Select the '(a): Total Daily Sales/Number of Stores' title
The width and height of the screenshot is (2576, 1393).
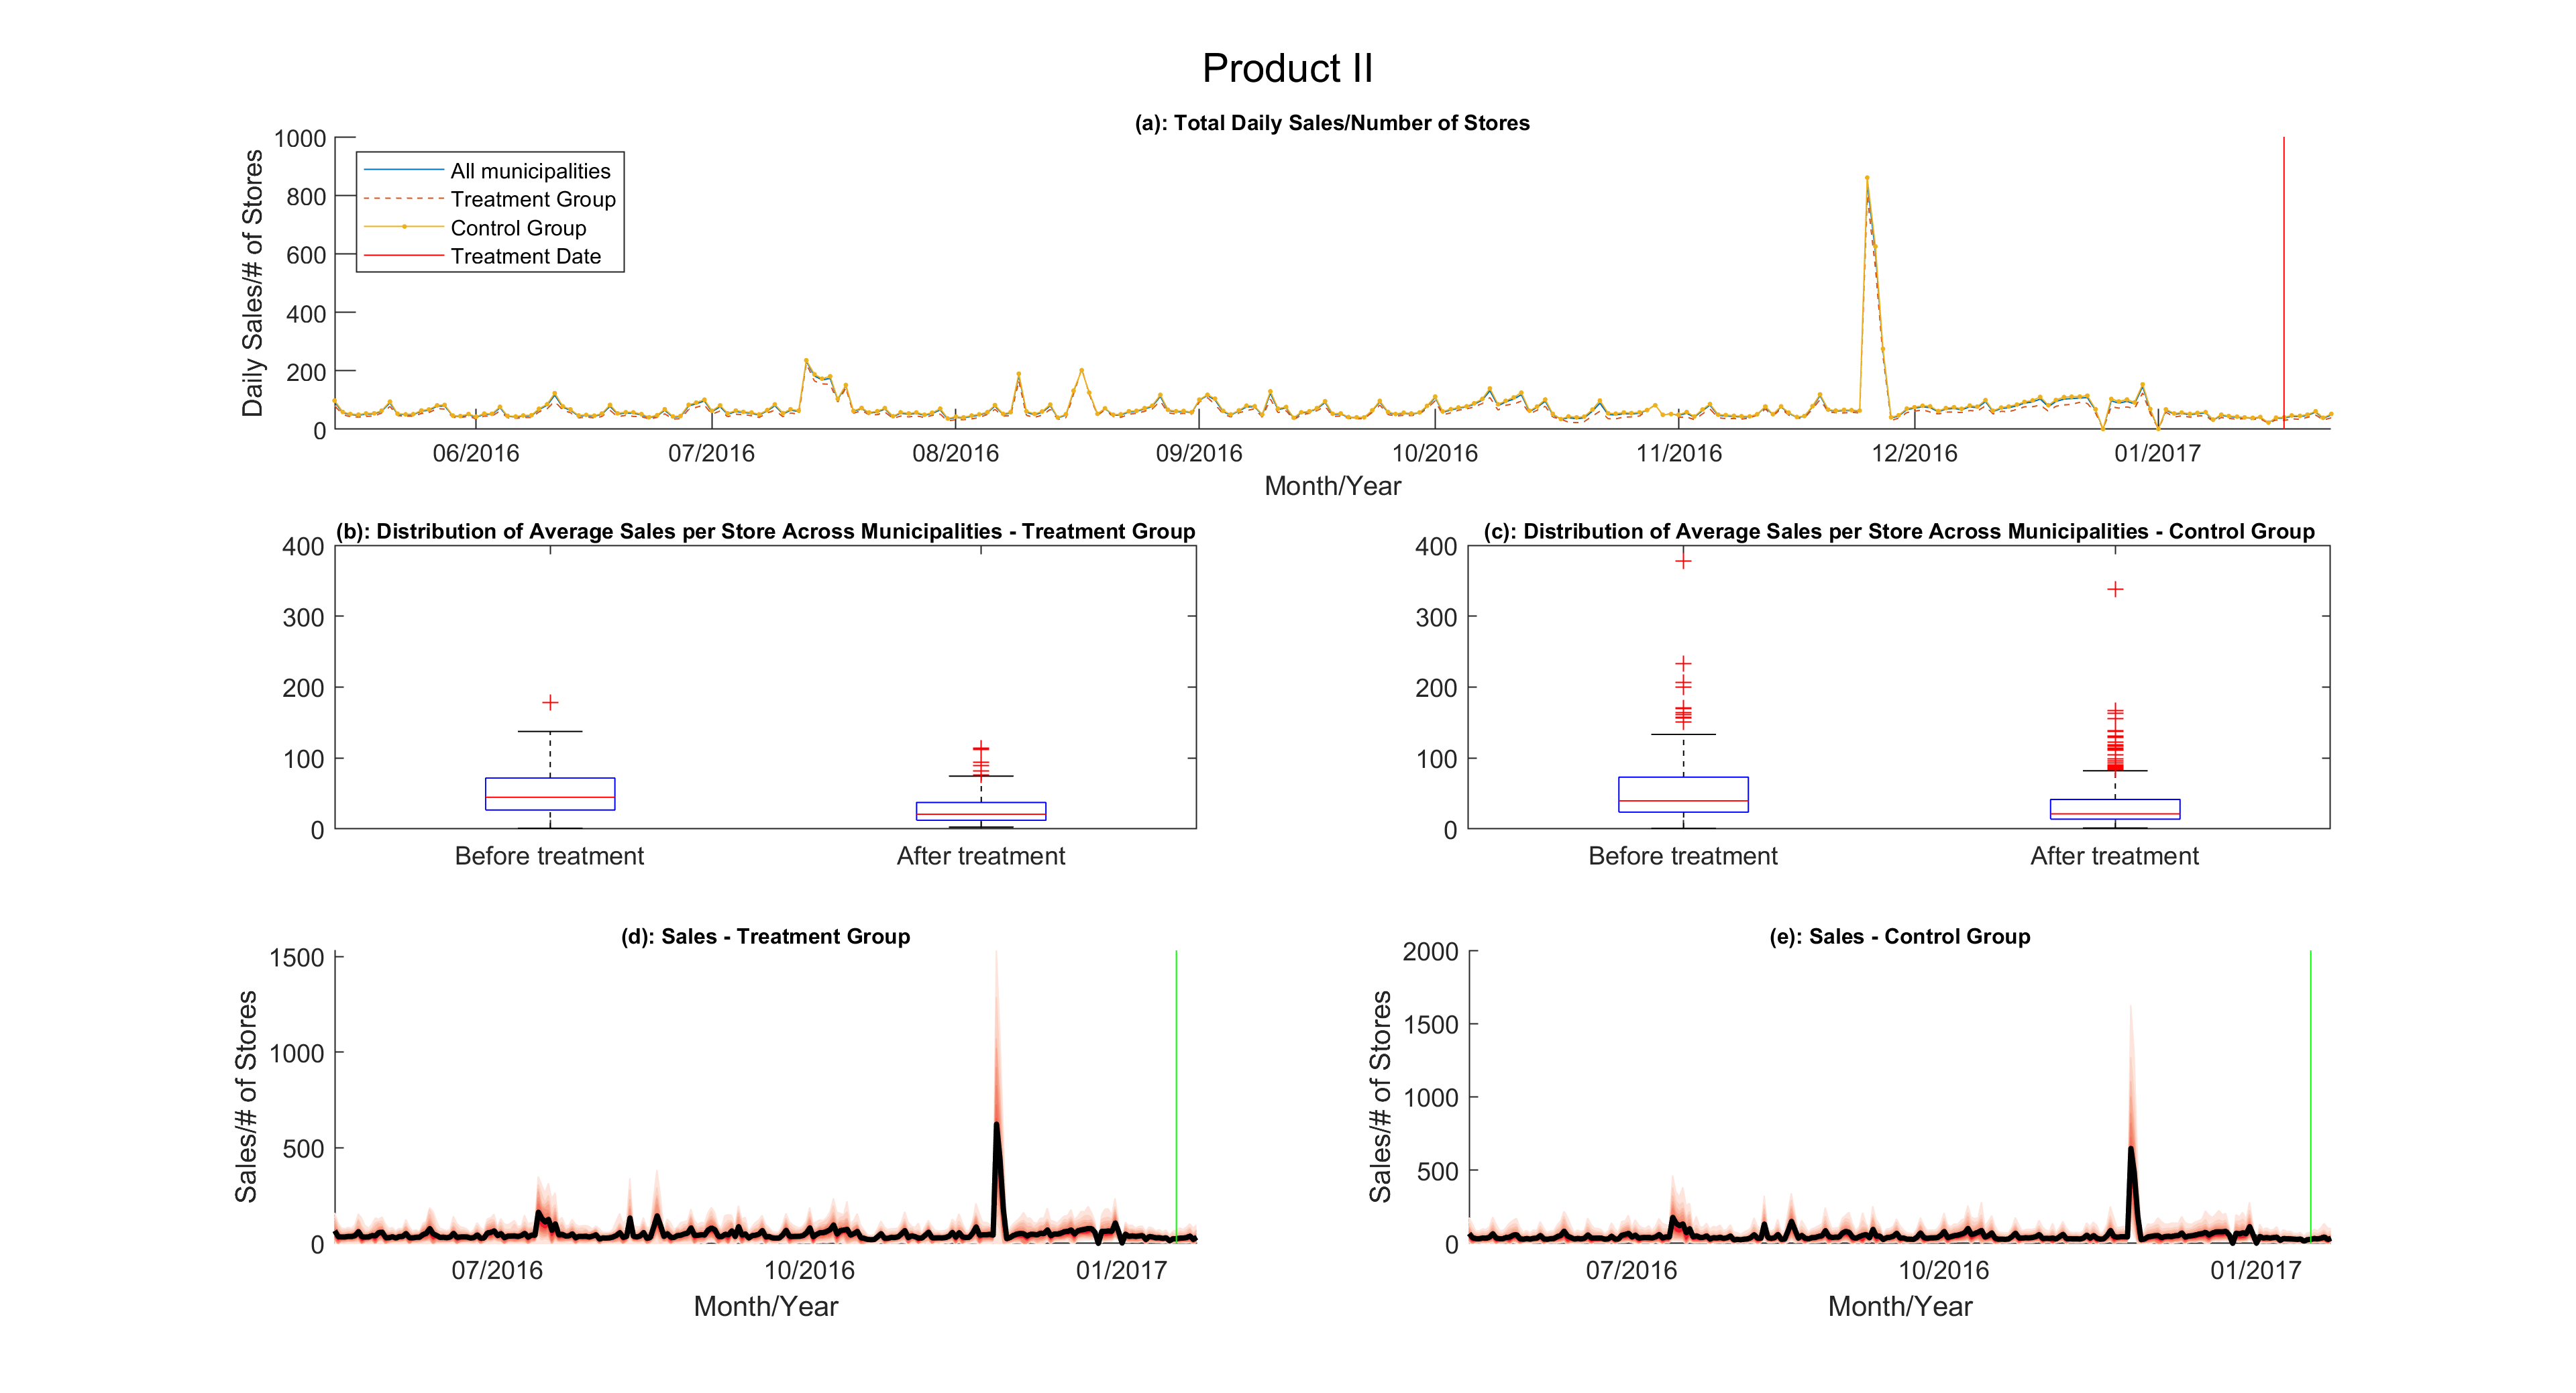1331,123
